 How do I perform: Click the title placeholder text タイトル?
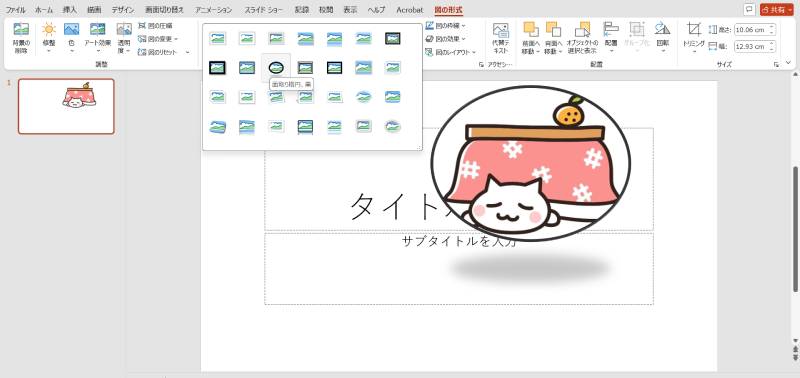[x=393, y=206]
